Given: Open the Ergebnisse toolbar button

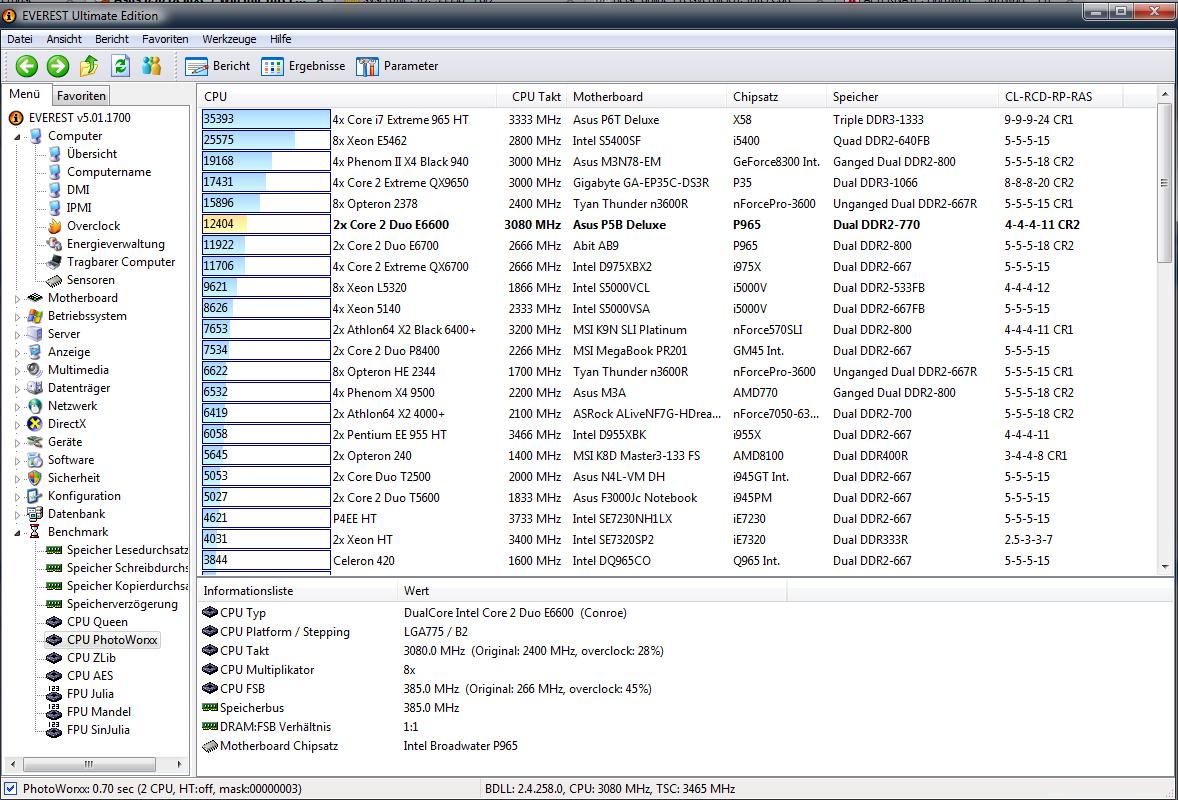Looking at the screenshot, I should [x=304, y=66].
